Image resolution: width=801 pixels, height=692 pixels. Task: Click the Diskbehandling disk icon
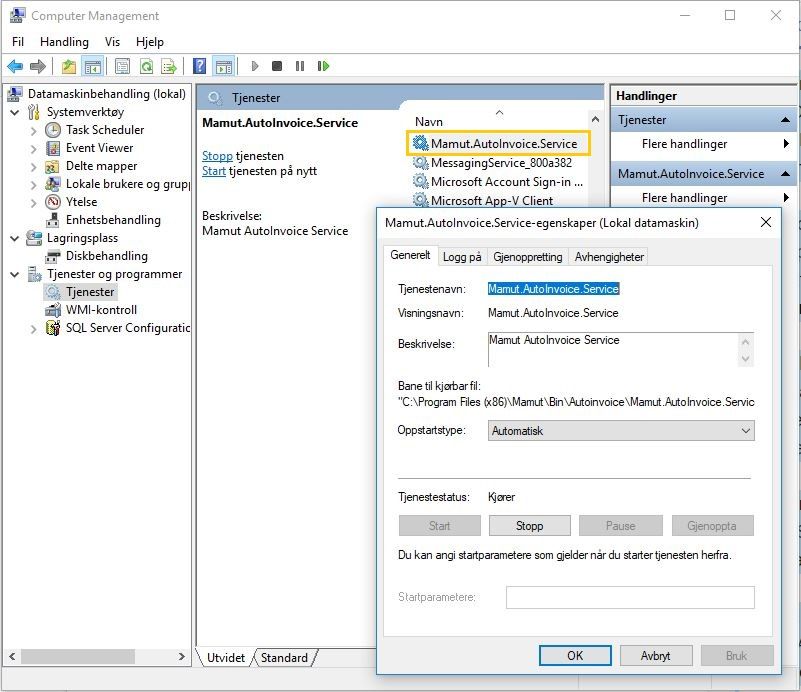(x=53, y=256)
